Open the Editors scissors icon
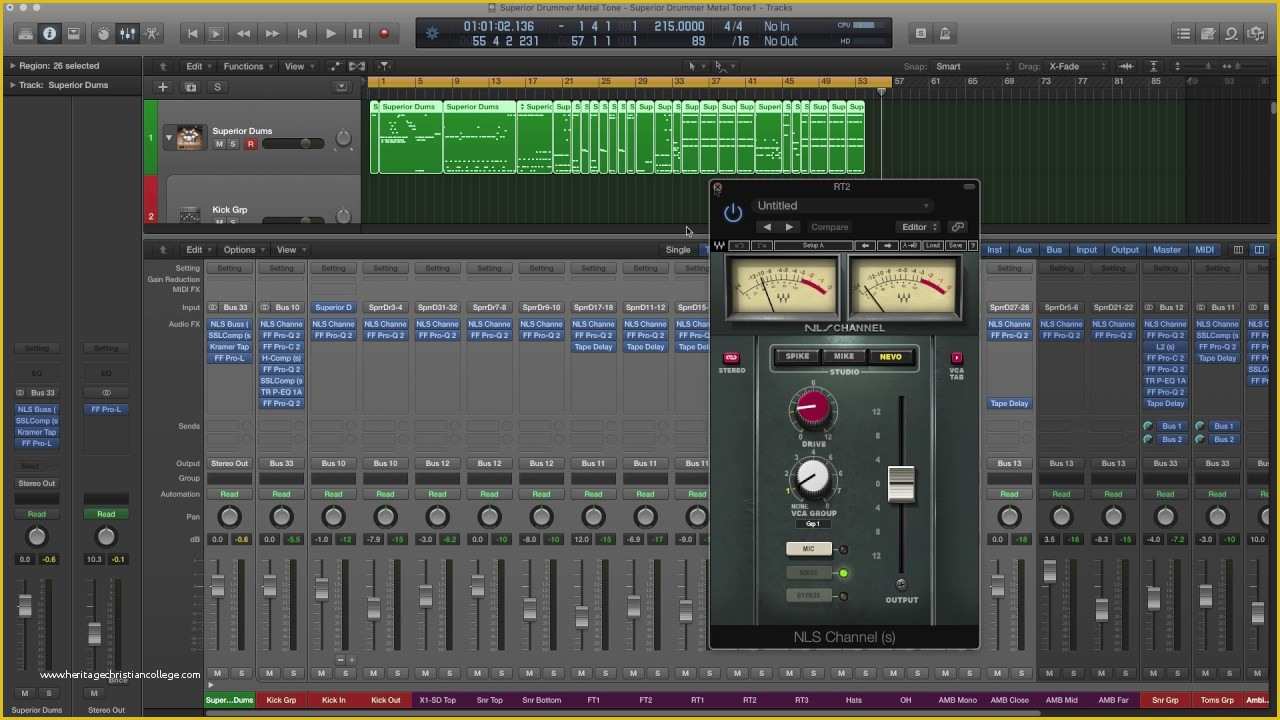Image resolution: width=1280 pixels, height=720 pixels. pyautogui.click(x=151, y=33)
